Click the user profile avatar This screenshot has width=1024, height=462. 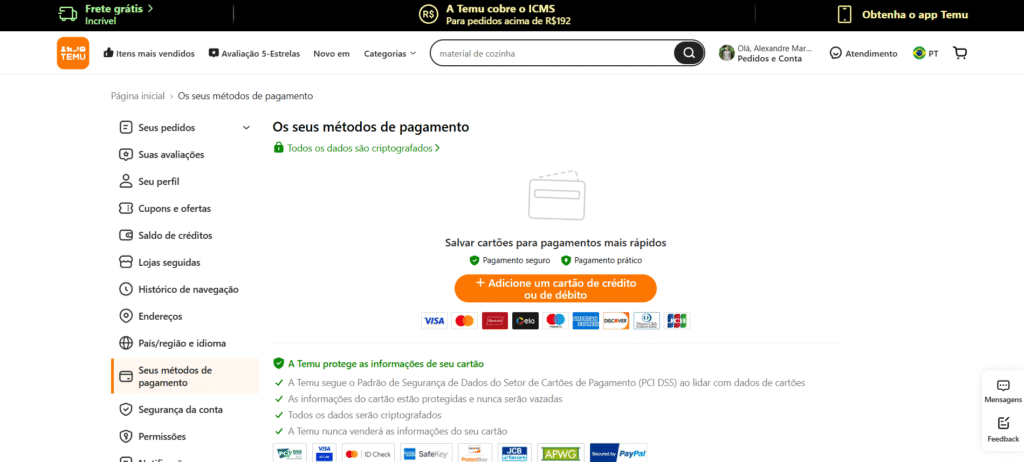(x=726, y=53)
